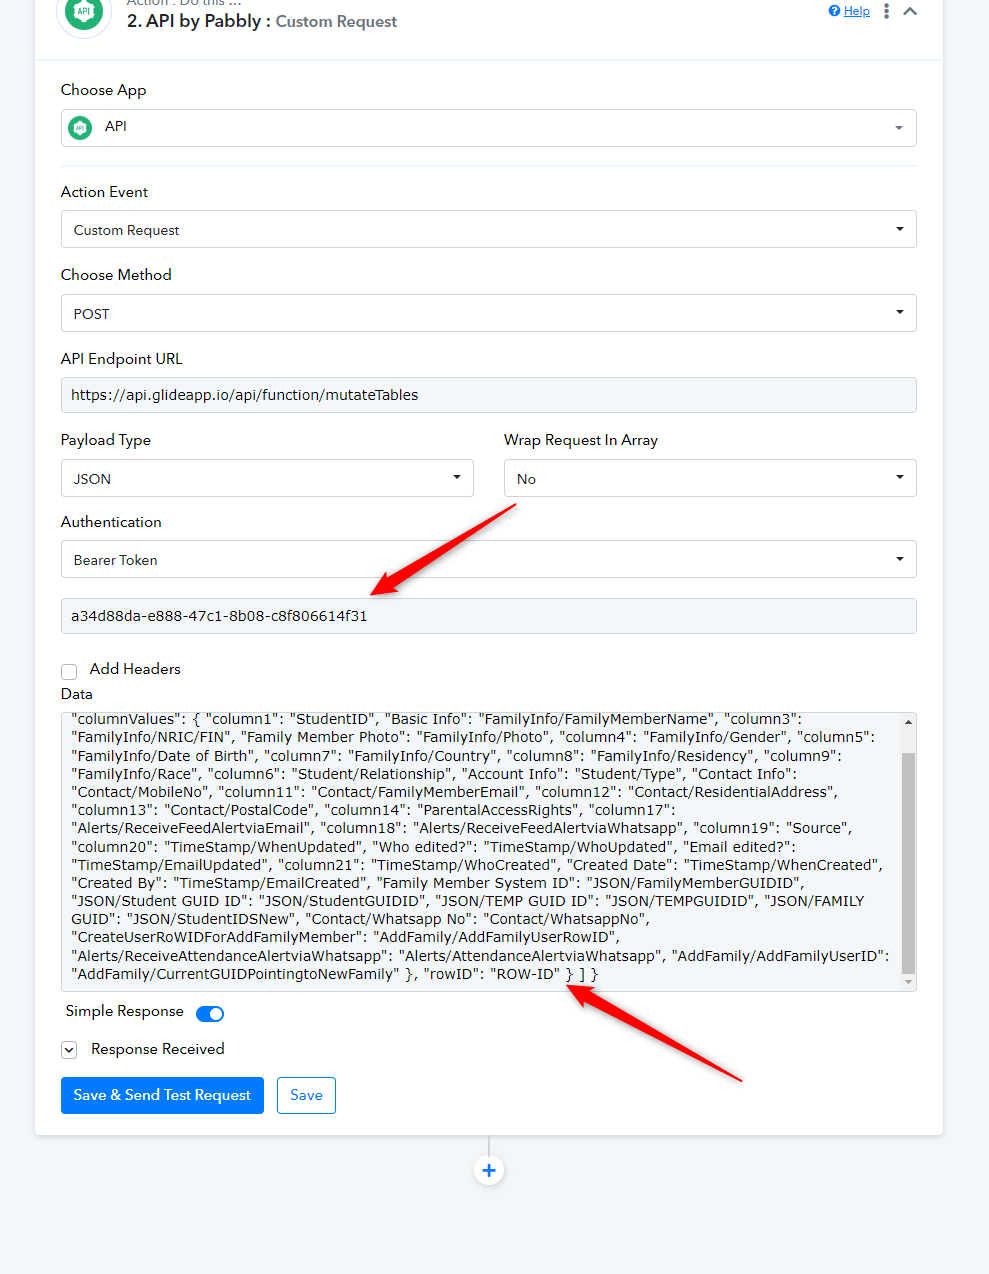Click inside the Data JSON text area
This screenshot has height=1274, width=989.
pyautogui.click(x=480, y=851)
